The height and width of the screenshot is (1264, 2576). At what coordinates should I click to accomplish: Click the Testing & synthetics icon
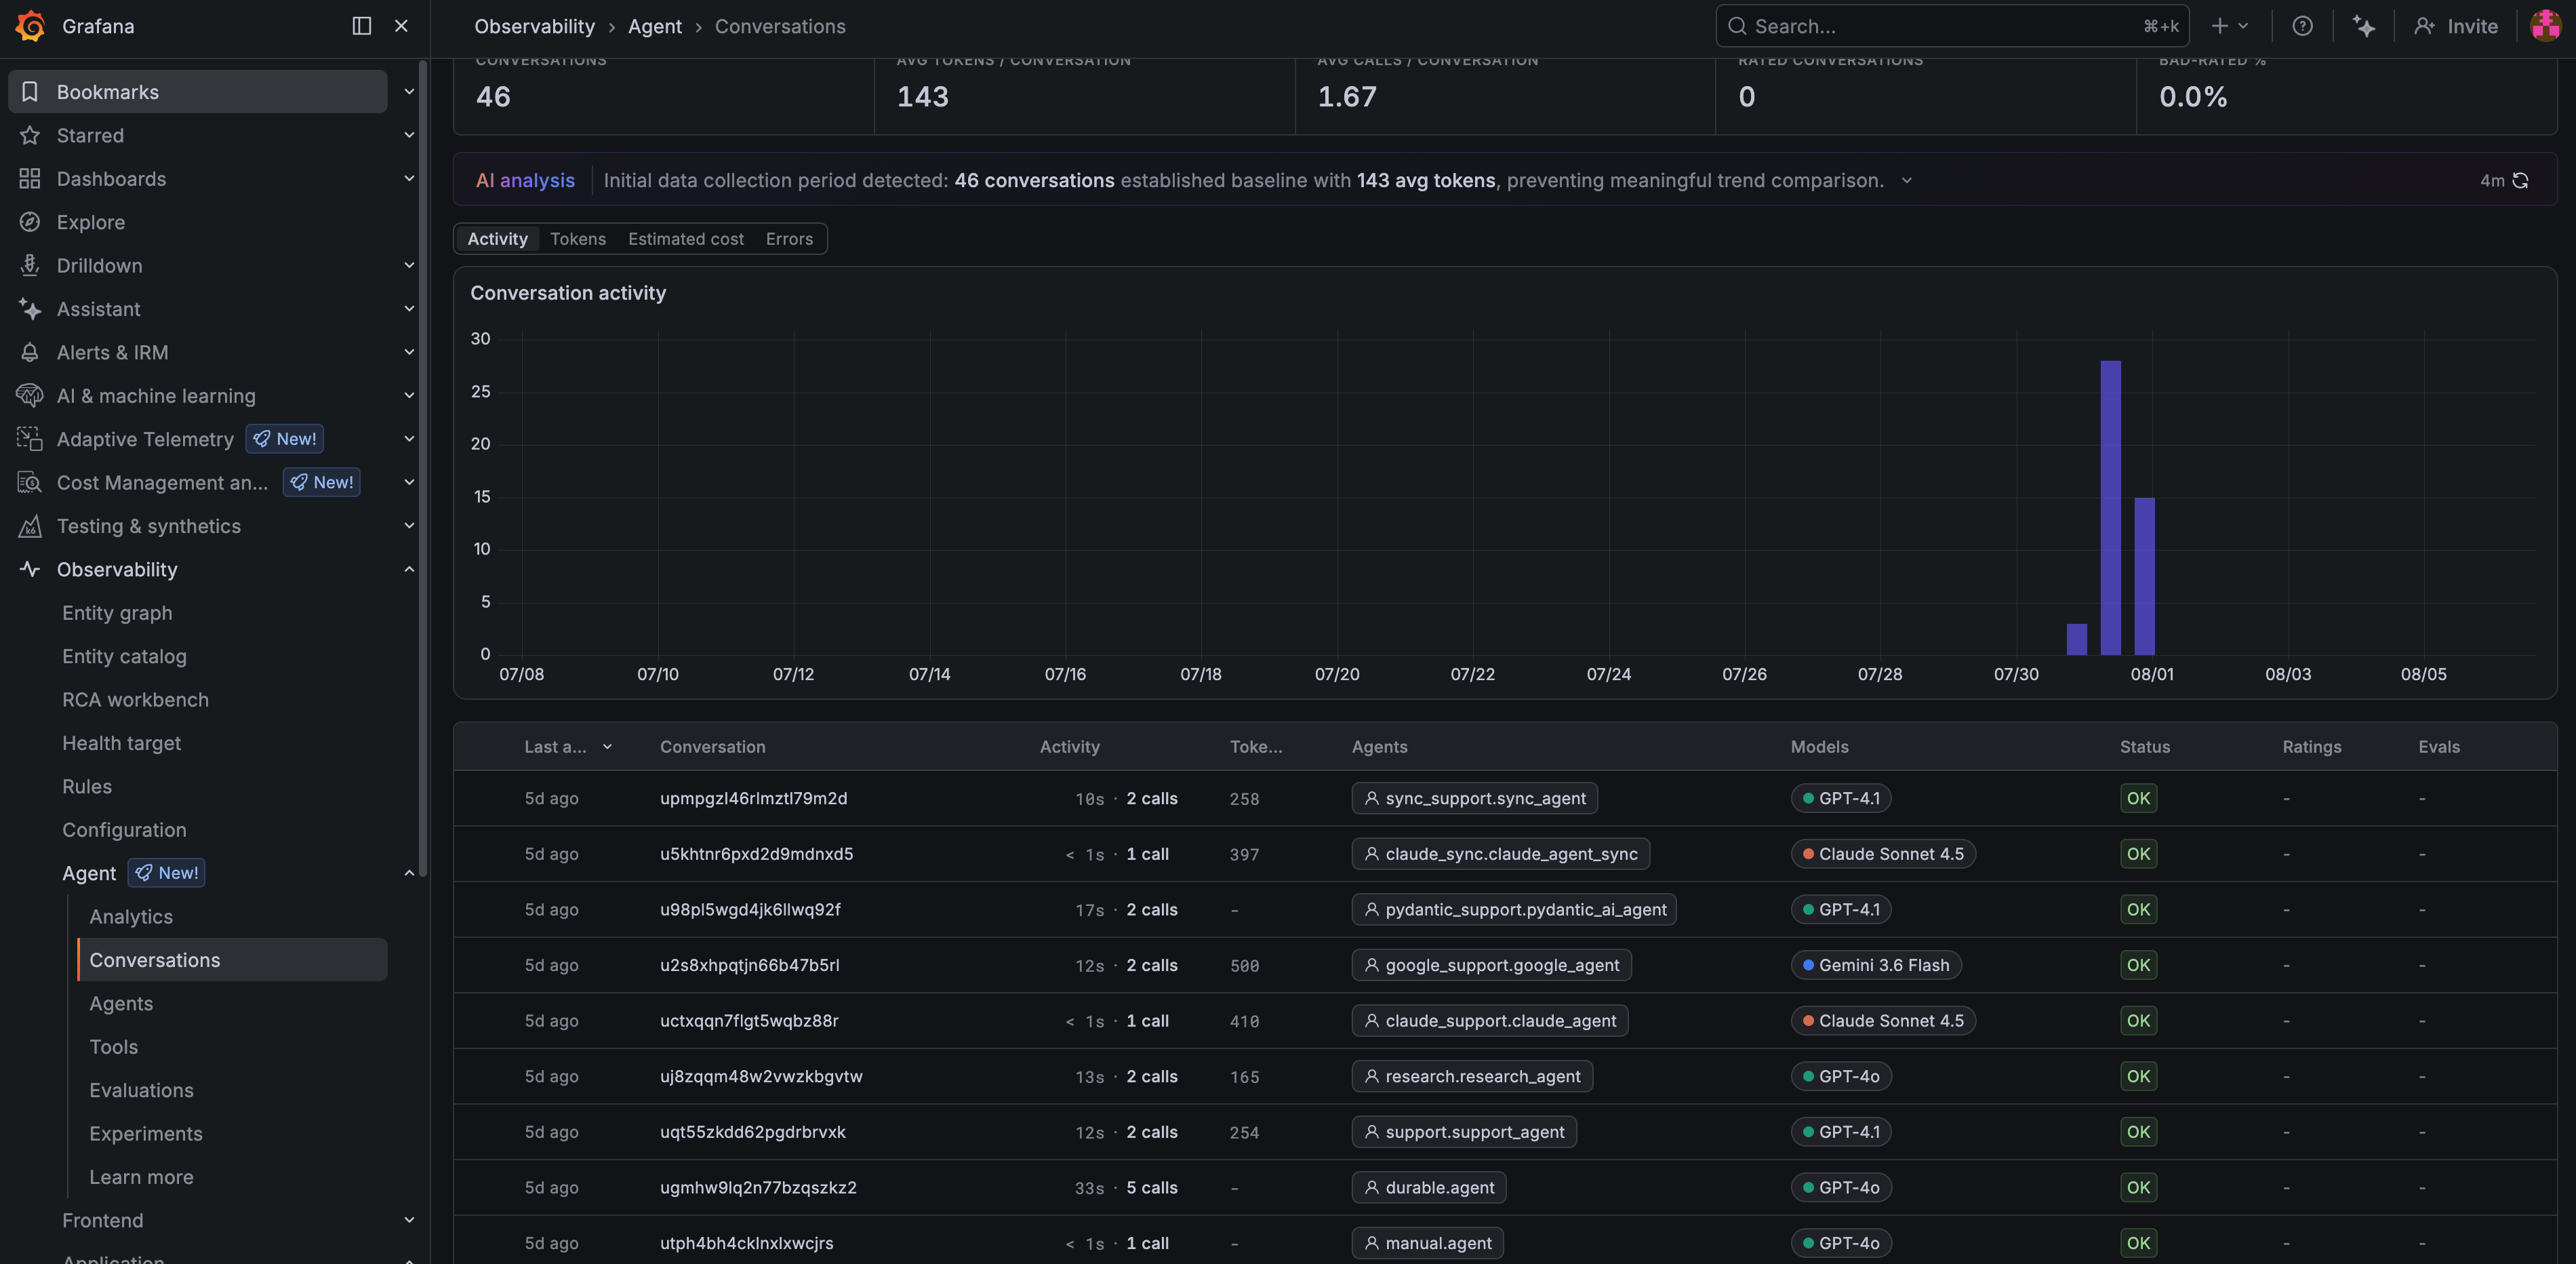[x=30, y=526]
